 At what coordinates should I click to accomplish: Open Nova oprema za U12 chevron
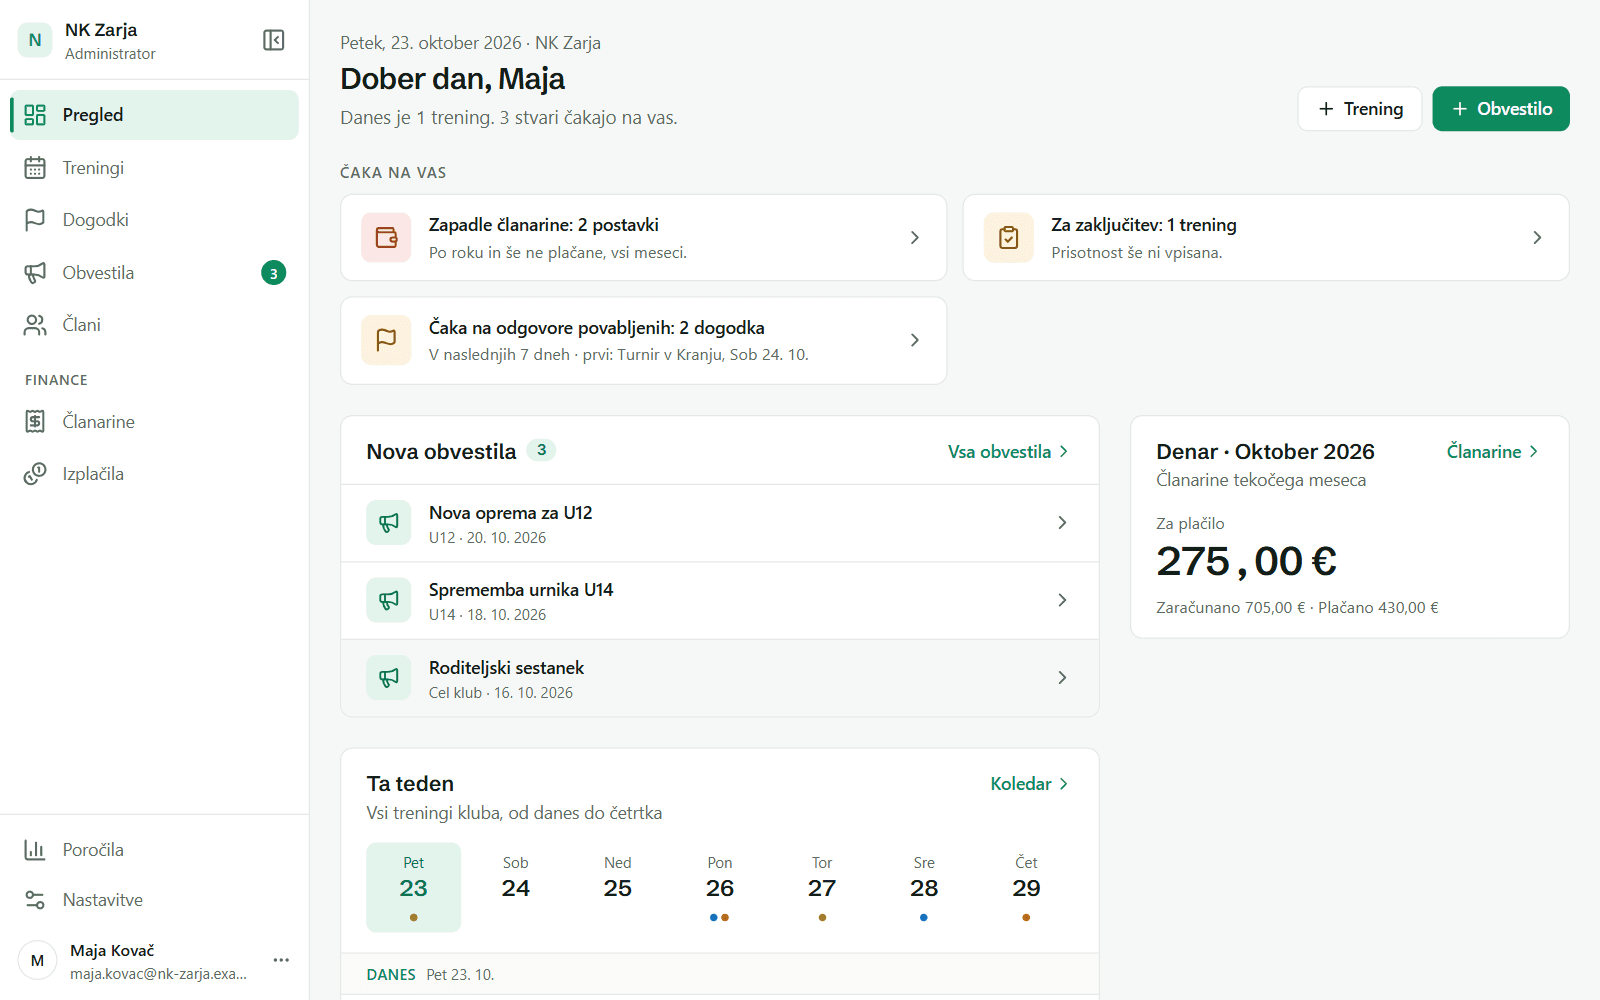(x=1062, y=523)
